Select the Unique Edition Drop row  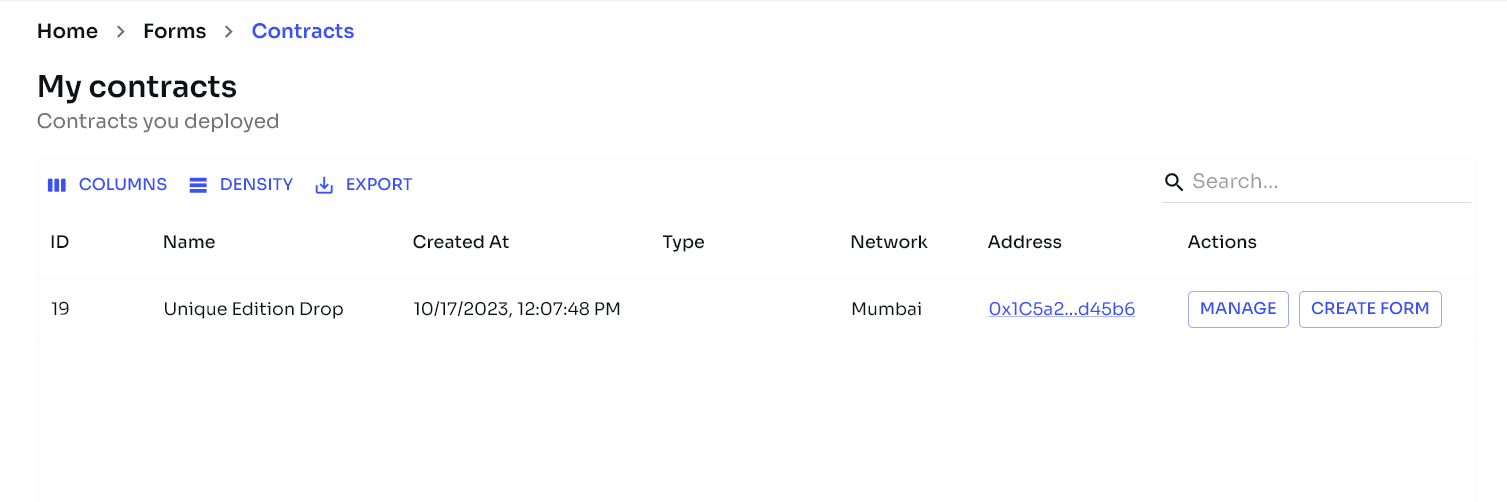coord(253,310)
